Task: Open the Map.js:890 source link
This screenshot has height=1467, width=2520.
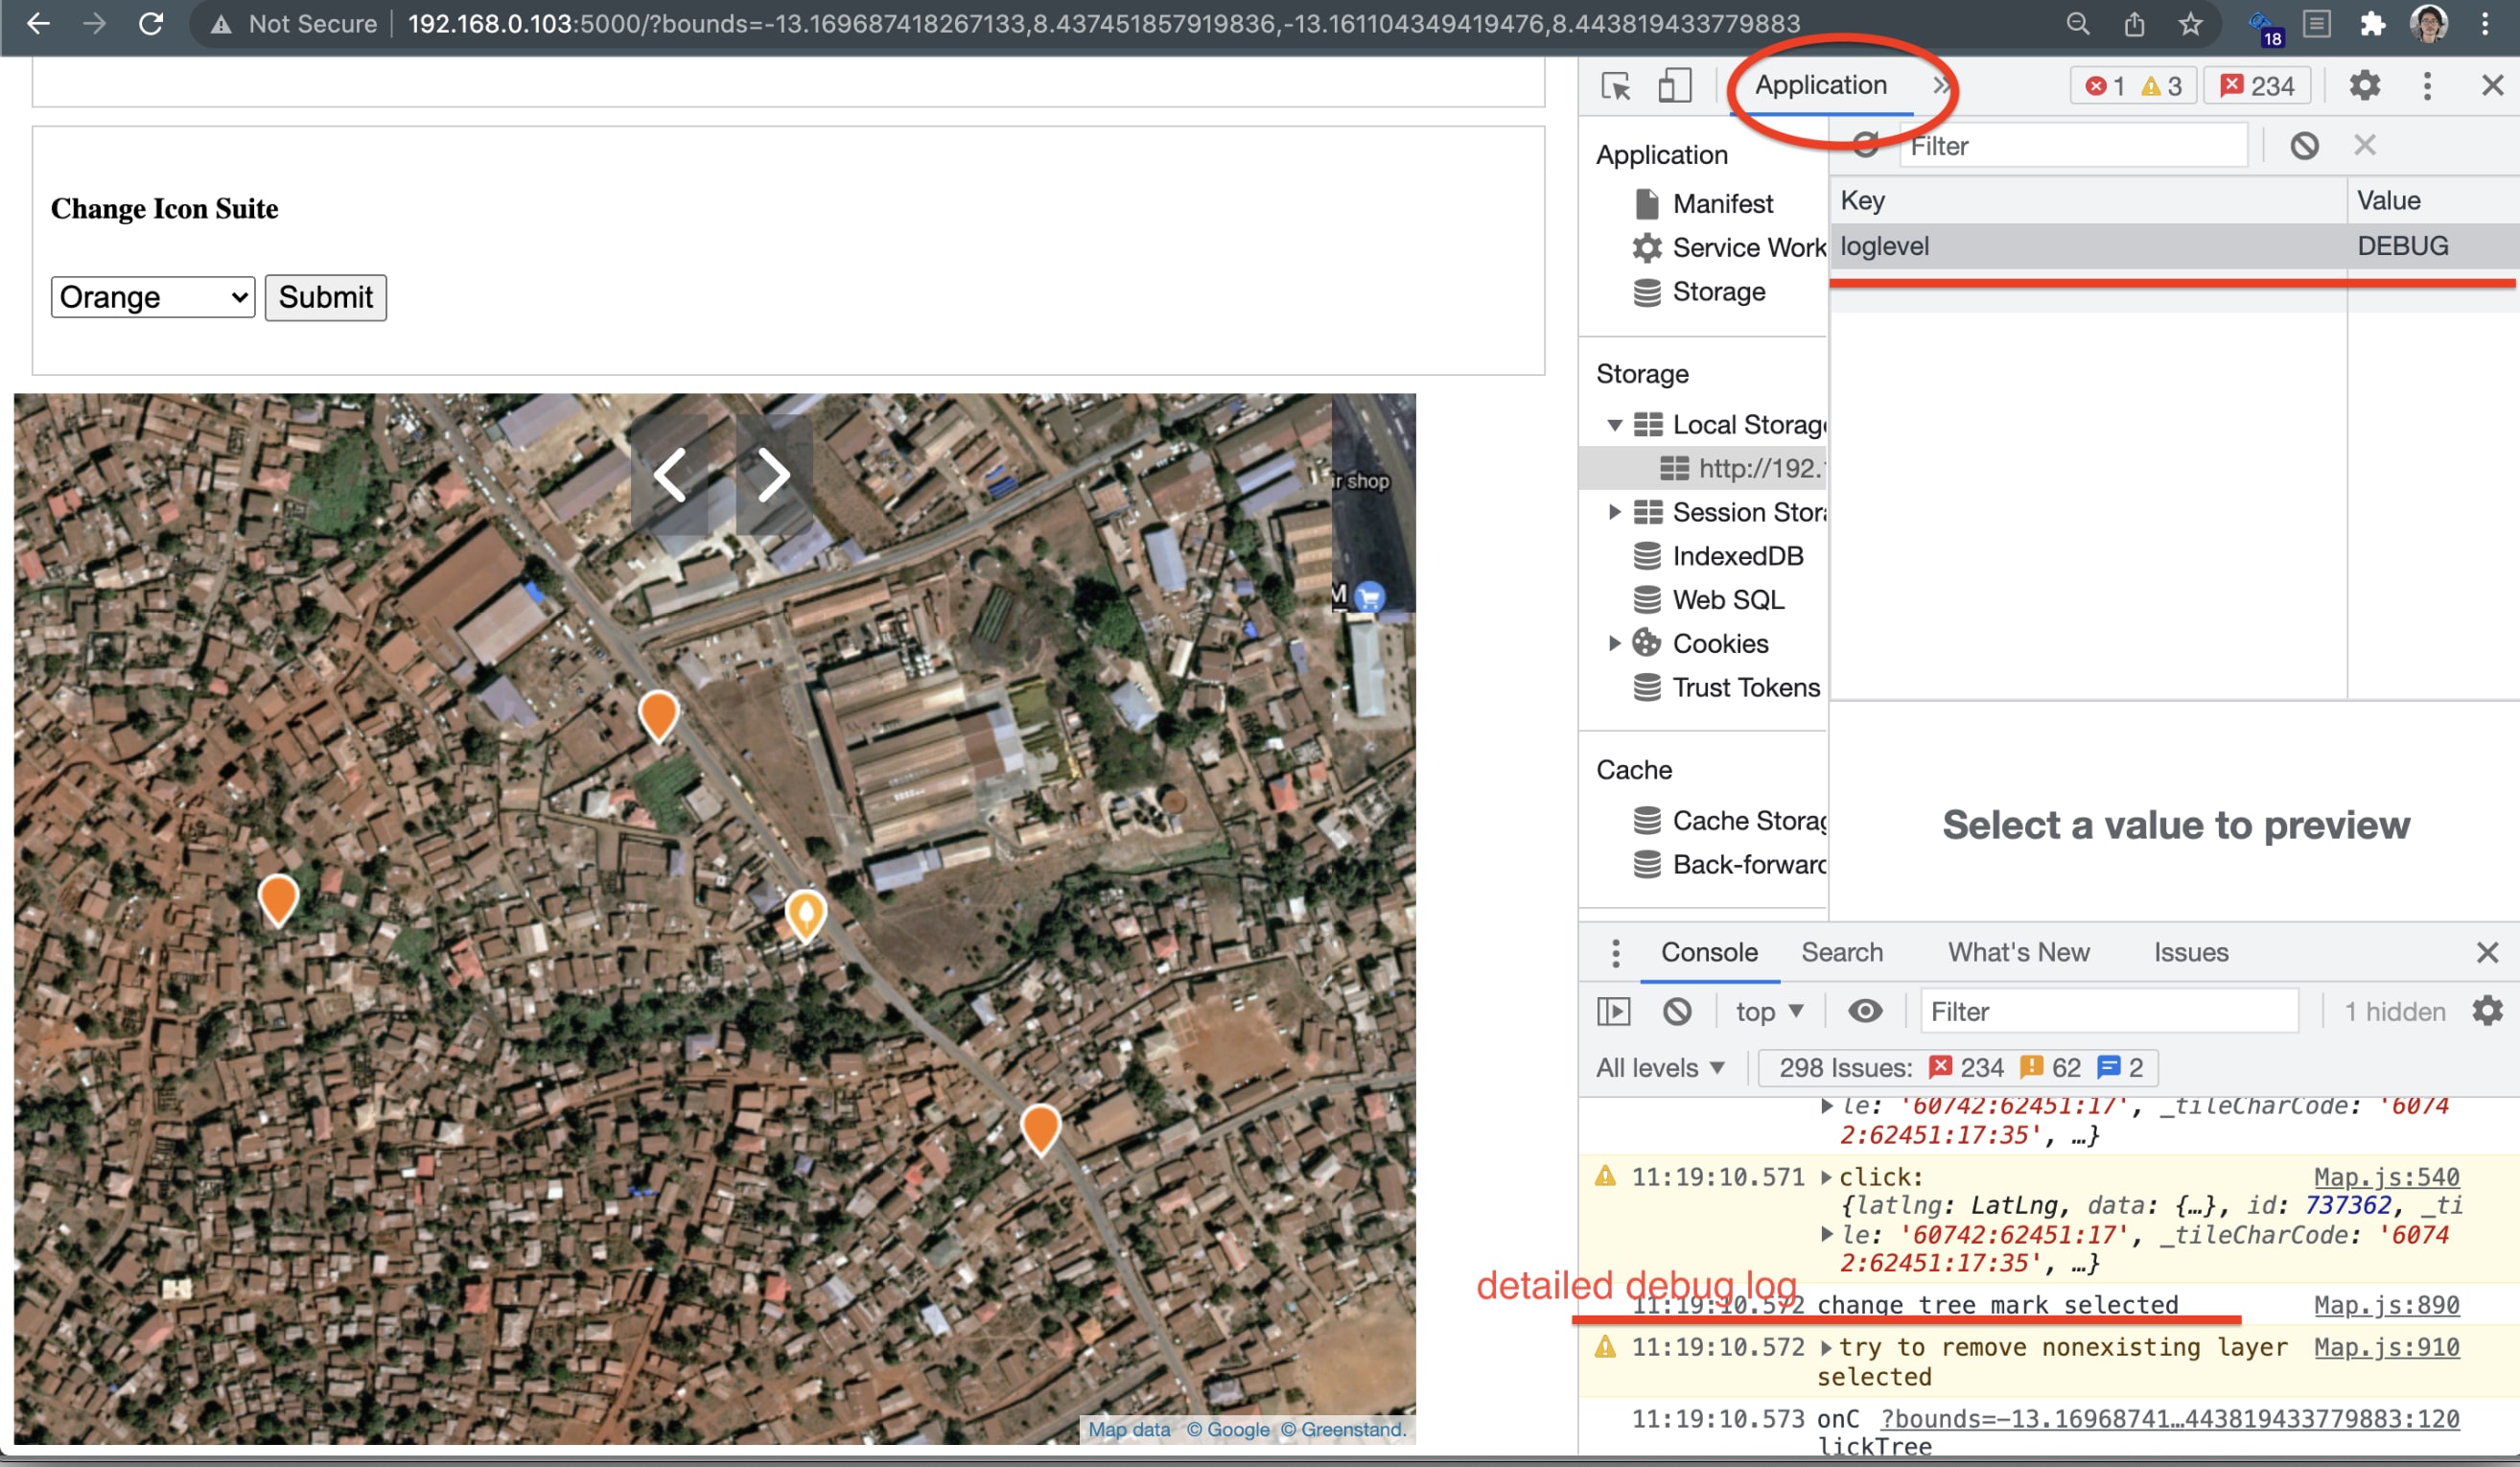Action: pyautogui.click(x=2386, y=1305)
